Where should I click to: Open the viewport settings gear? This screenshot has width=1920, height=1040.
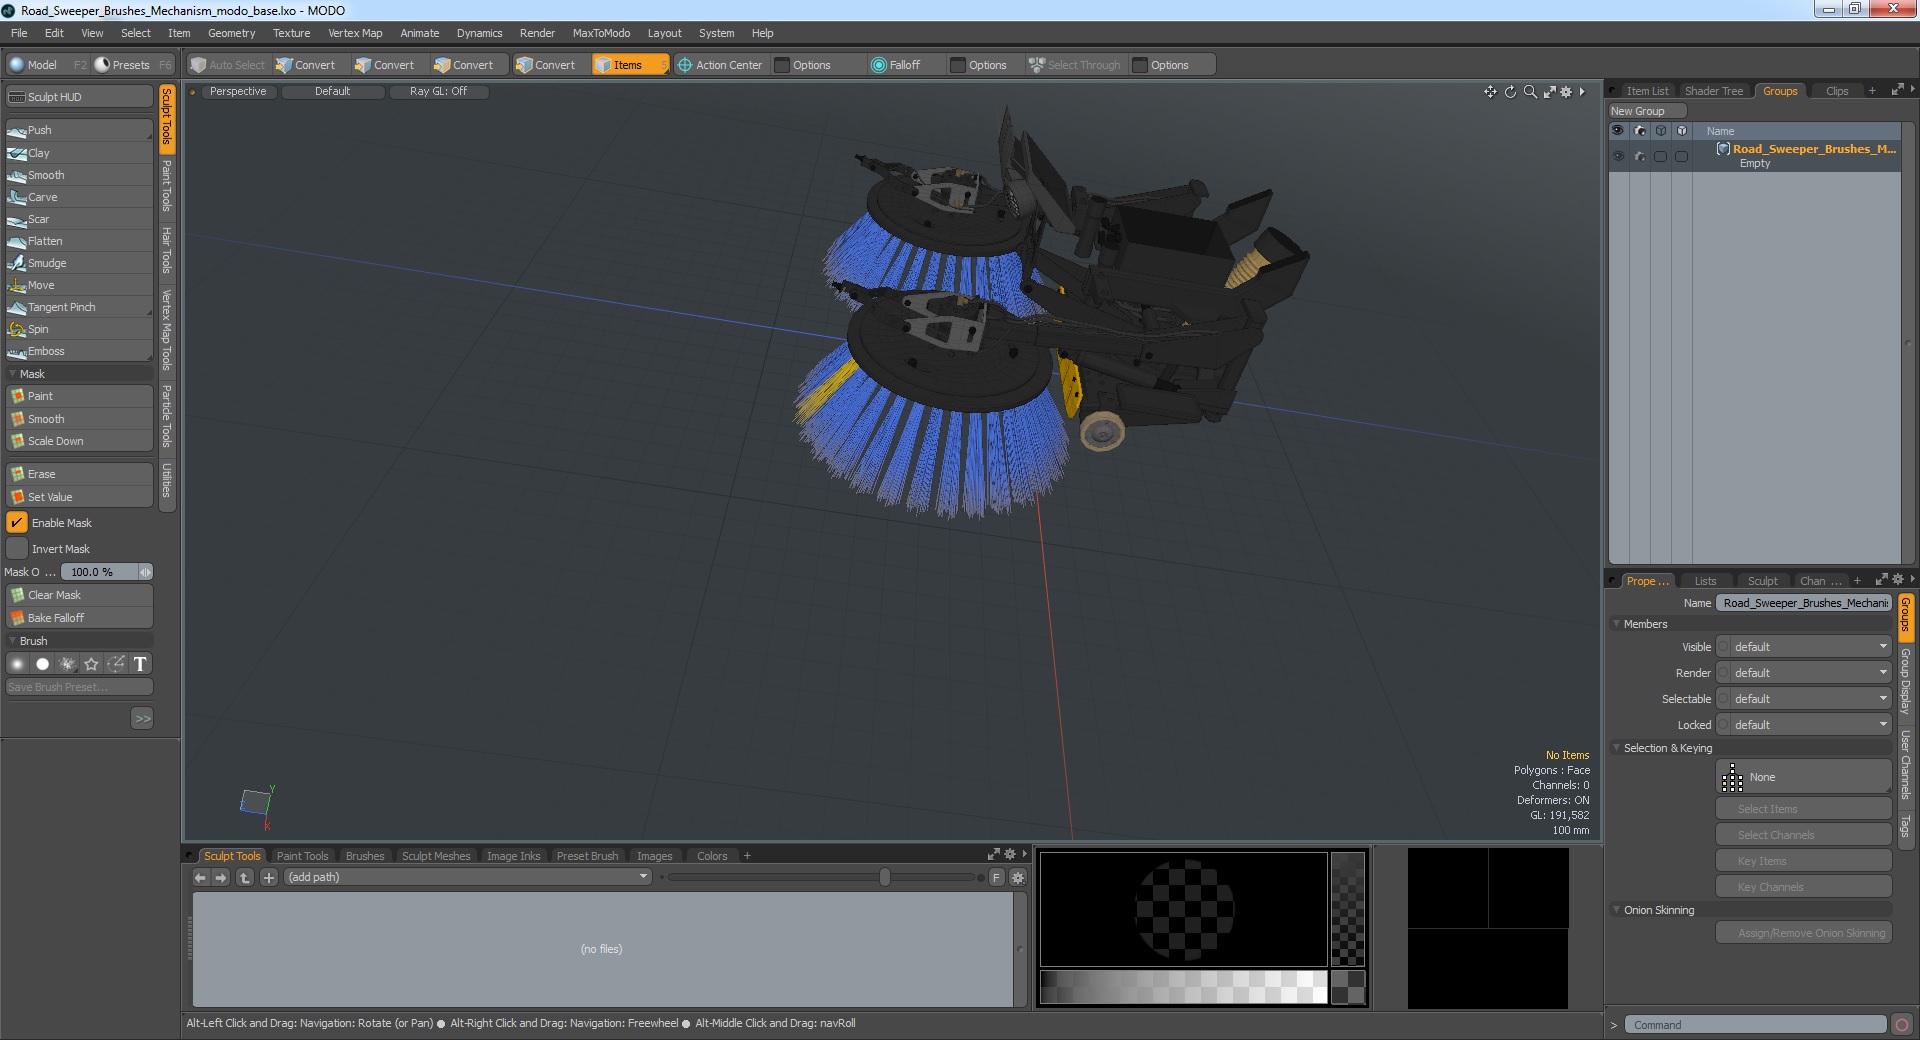(x=1566, y=92)
